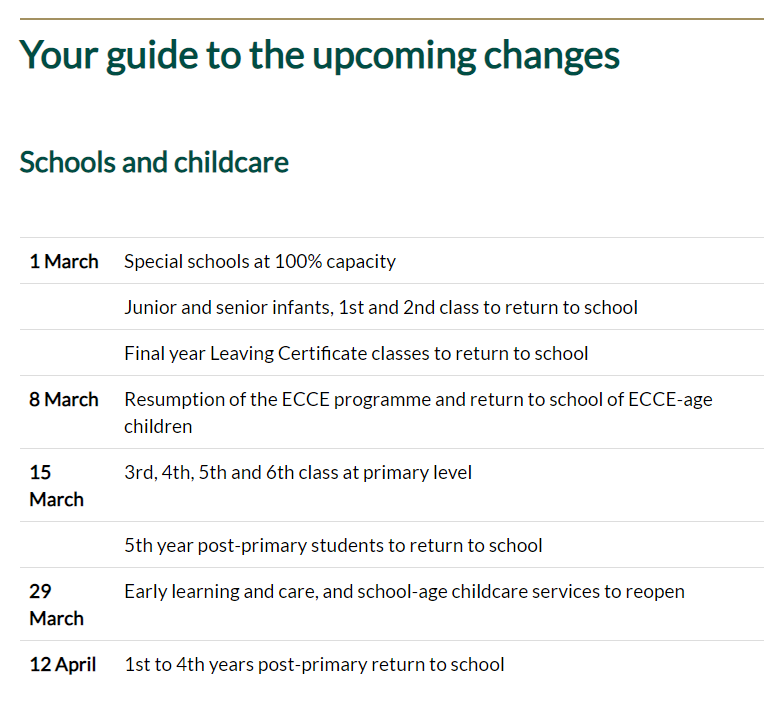Click the "Your guide to the upcoming changes" heading
The image size is (784, 717).
(319, 56)
